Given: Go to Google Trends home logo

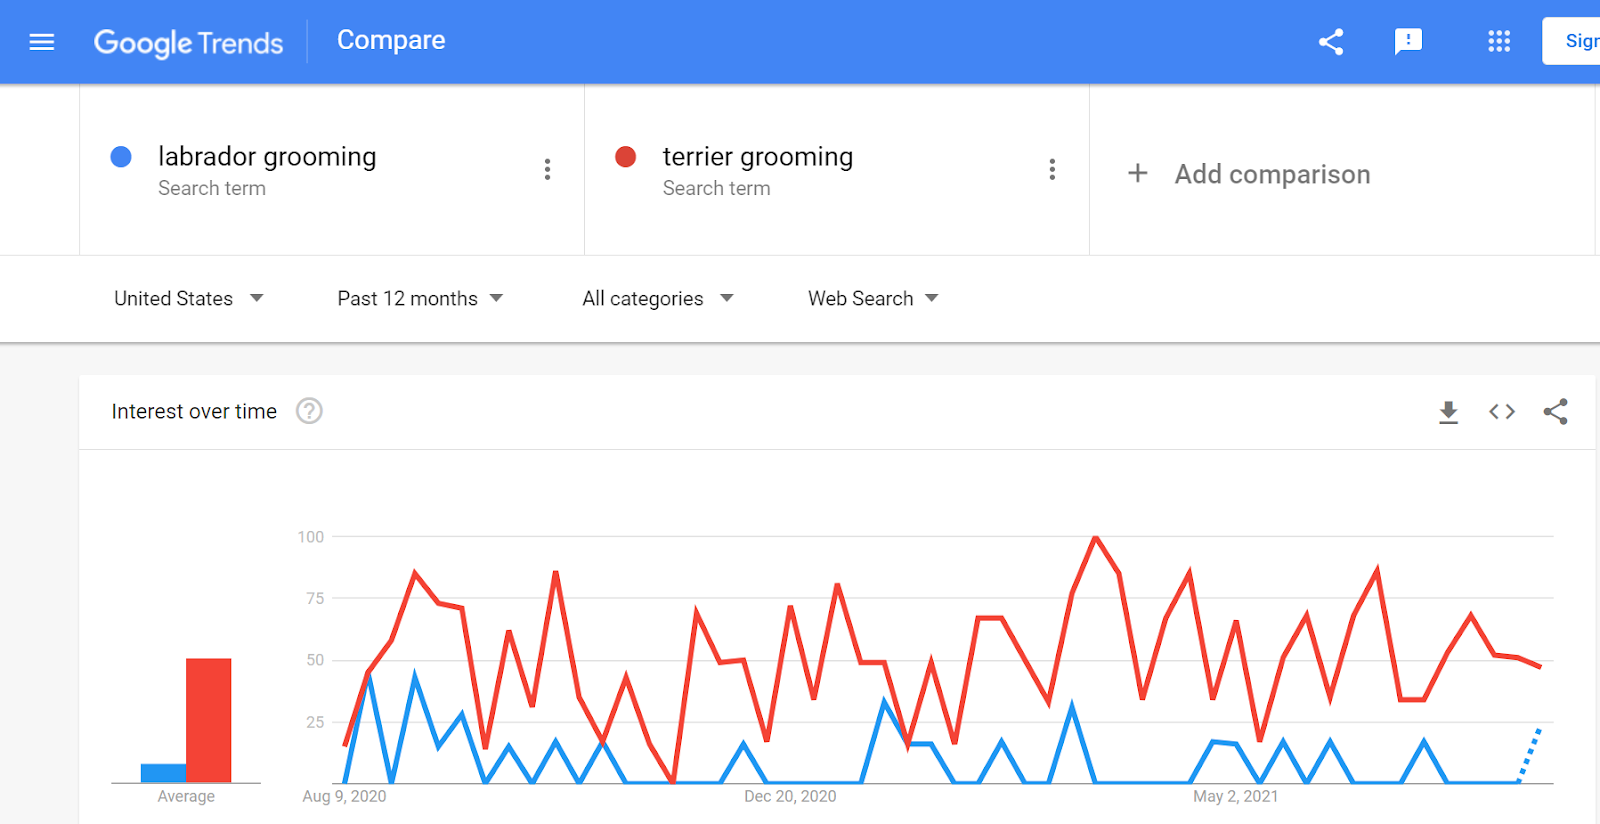Looking at the screenshot, I should (188, 42).
